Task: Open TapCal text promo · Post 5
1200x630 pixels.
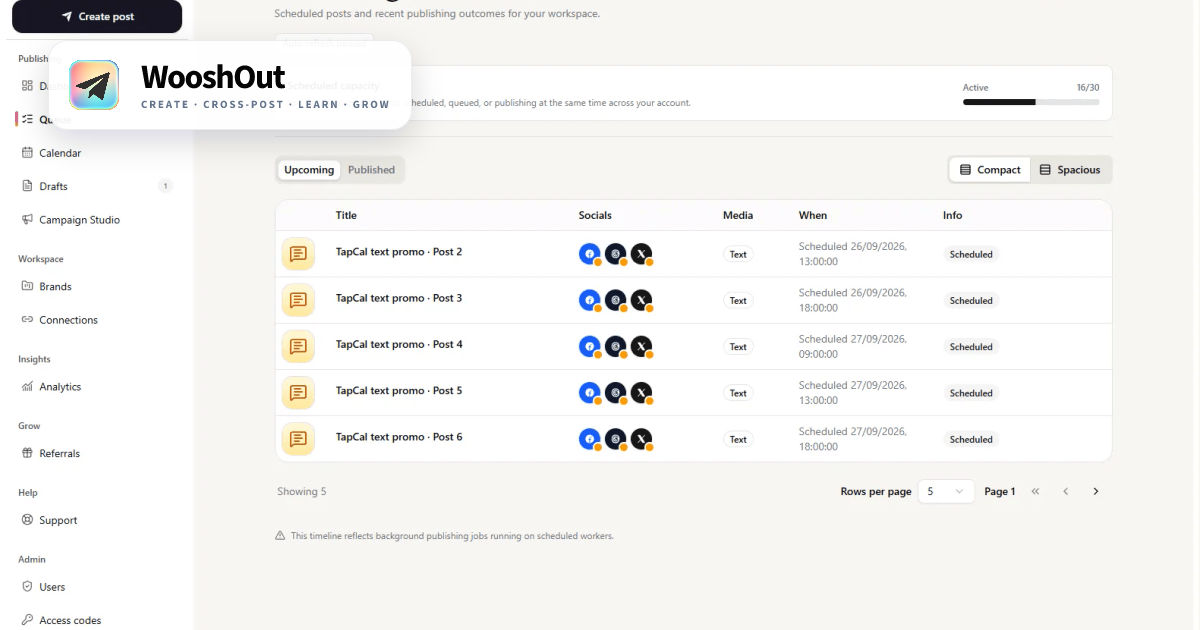Action: coord(399,390)
